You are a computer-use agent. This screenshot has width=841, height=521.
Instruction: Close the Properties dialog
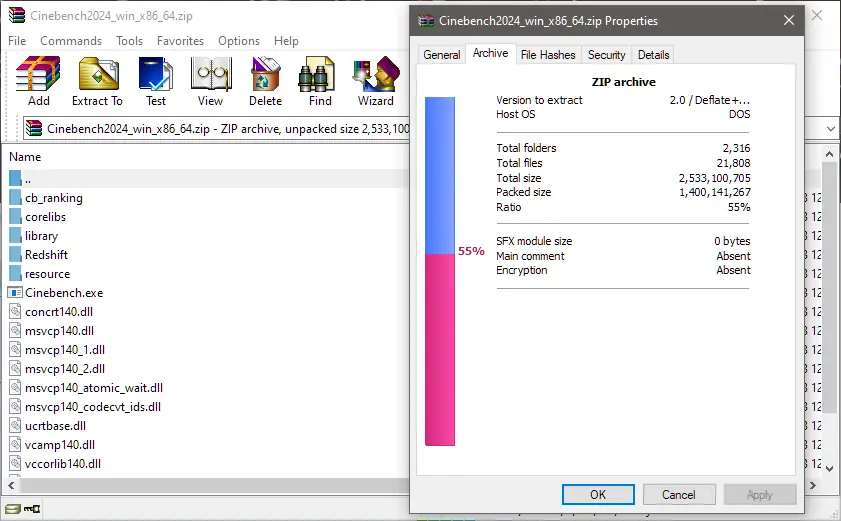click(788, 20)
